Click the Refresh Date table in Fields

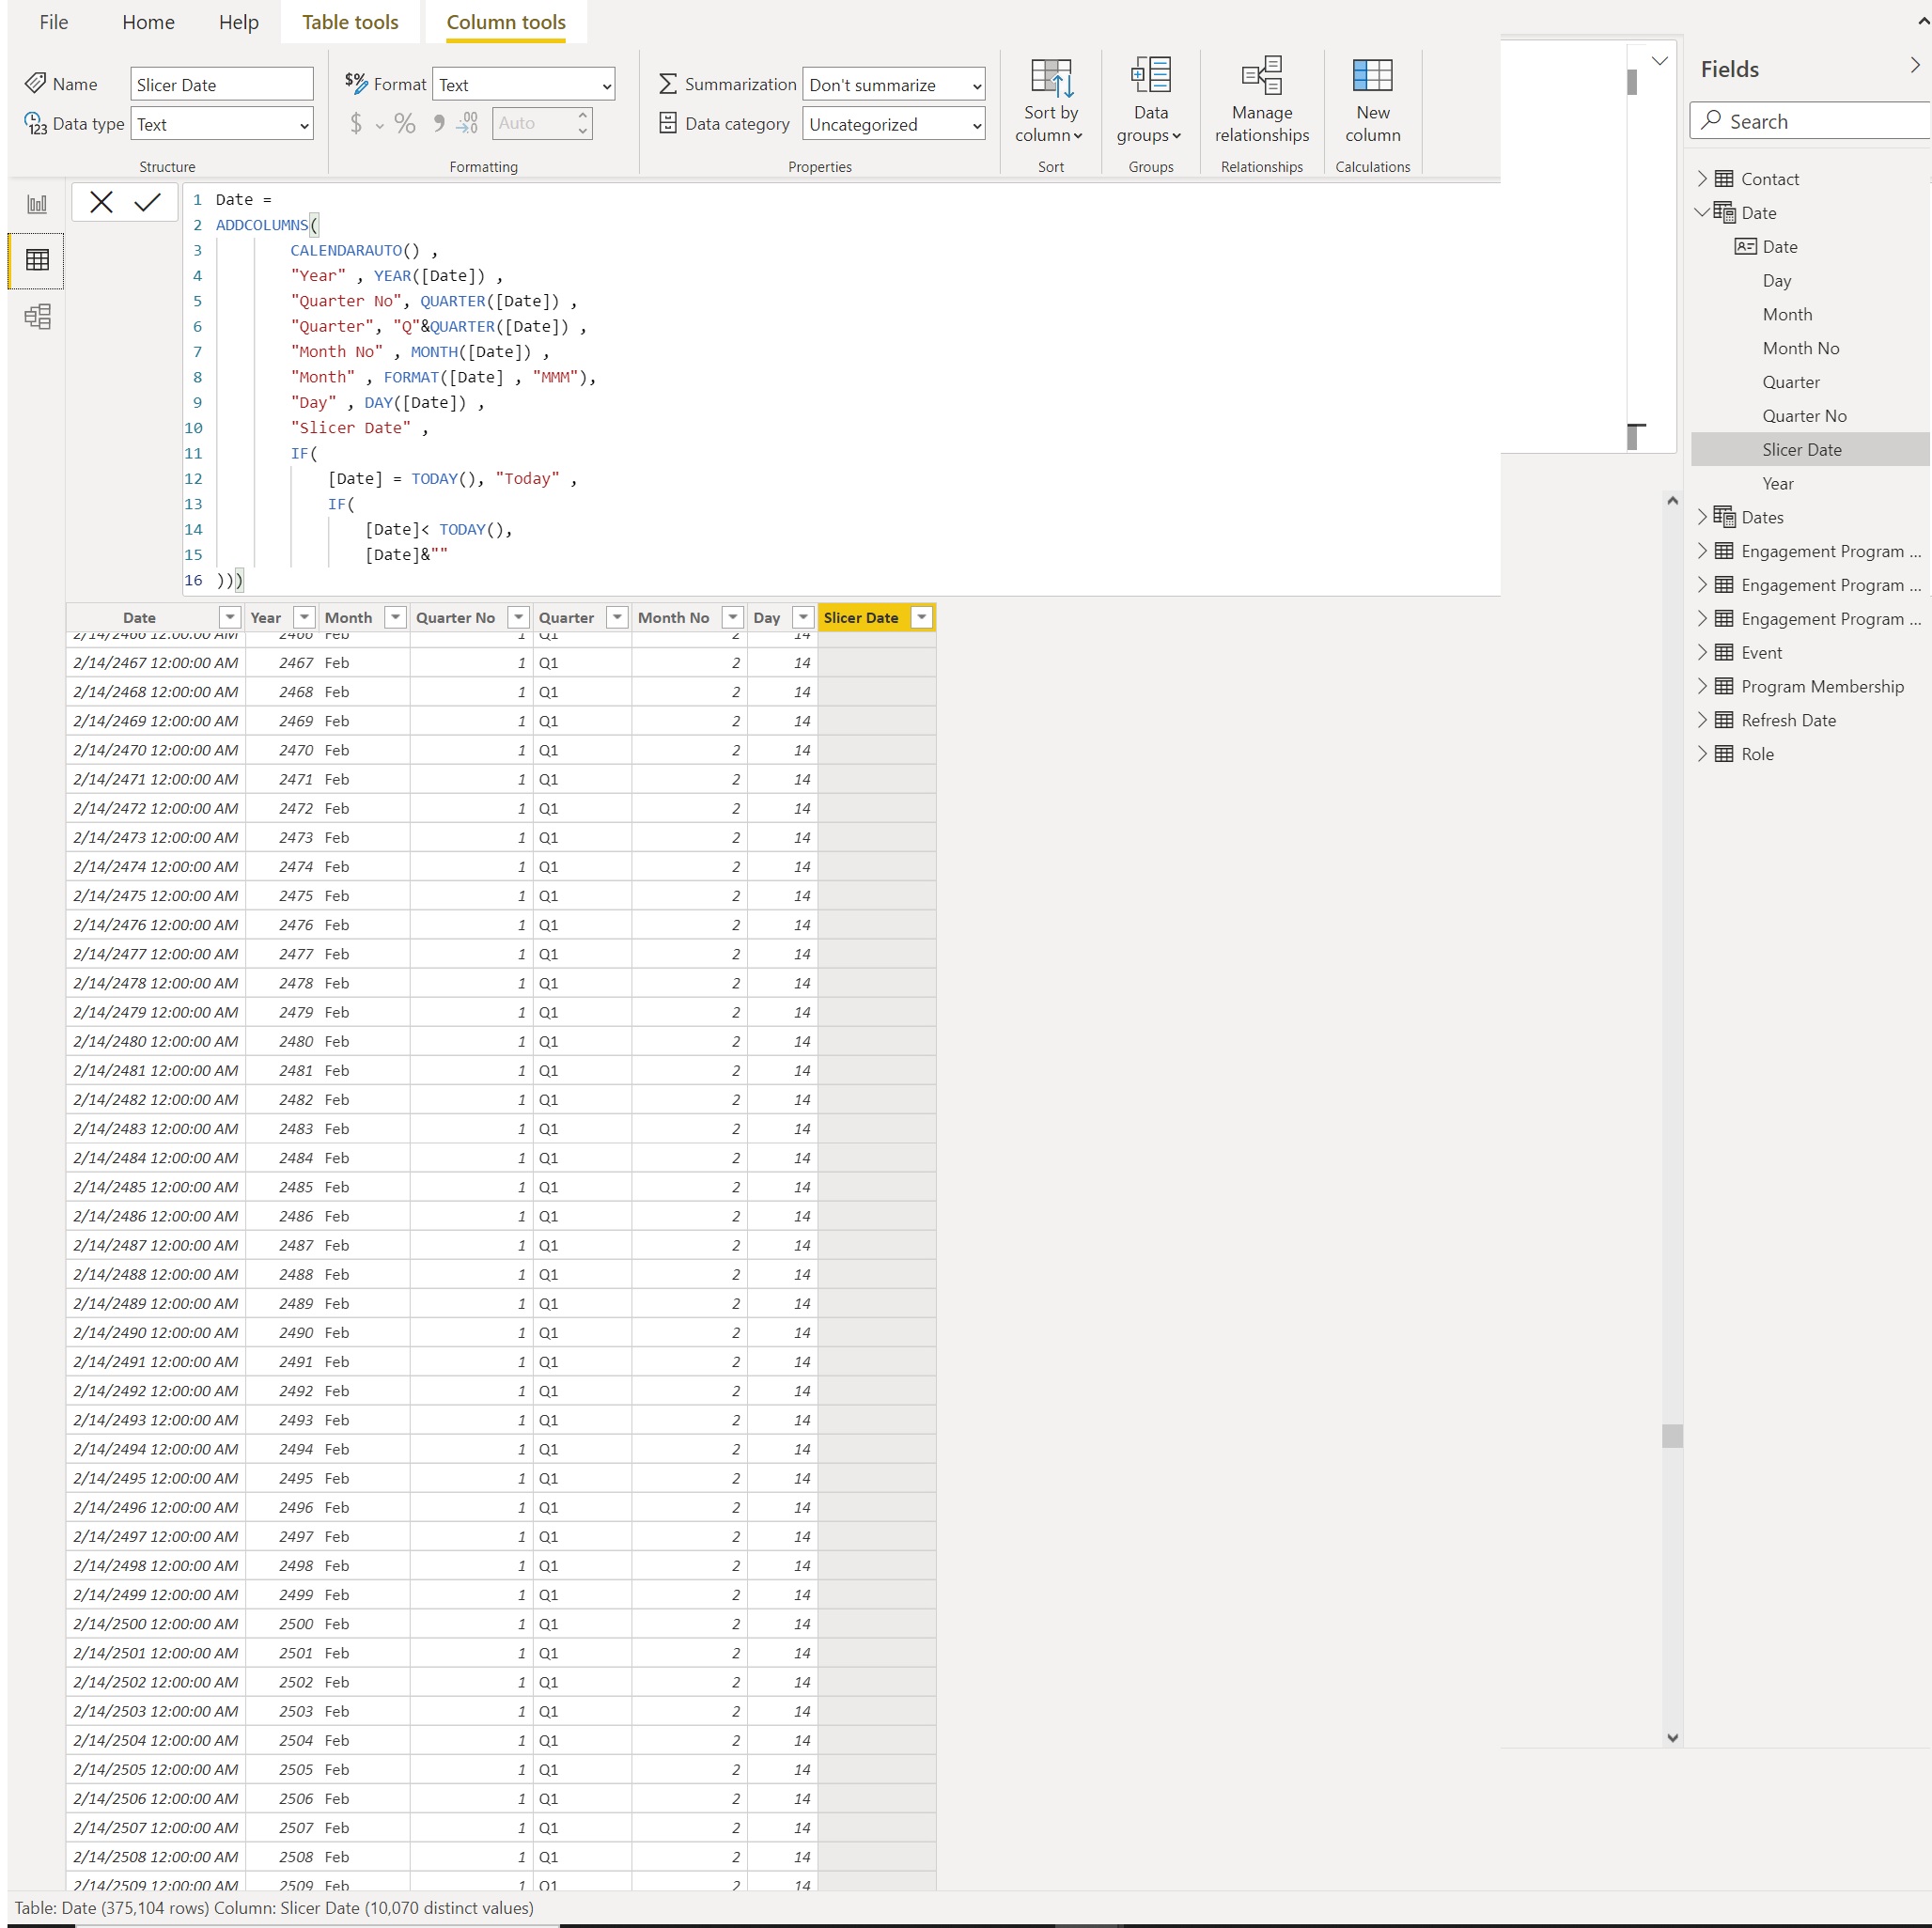[x=1788, y=720]
